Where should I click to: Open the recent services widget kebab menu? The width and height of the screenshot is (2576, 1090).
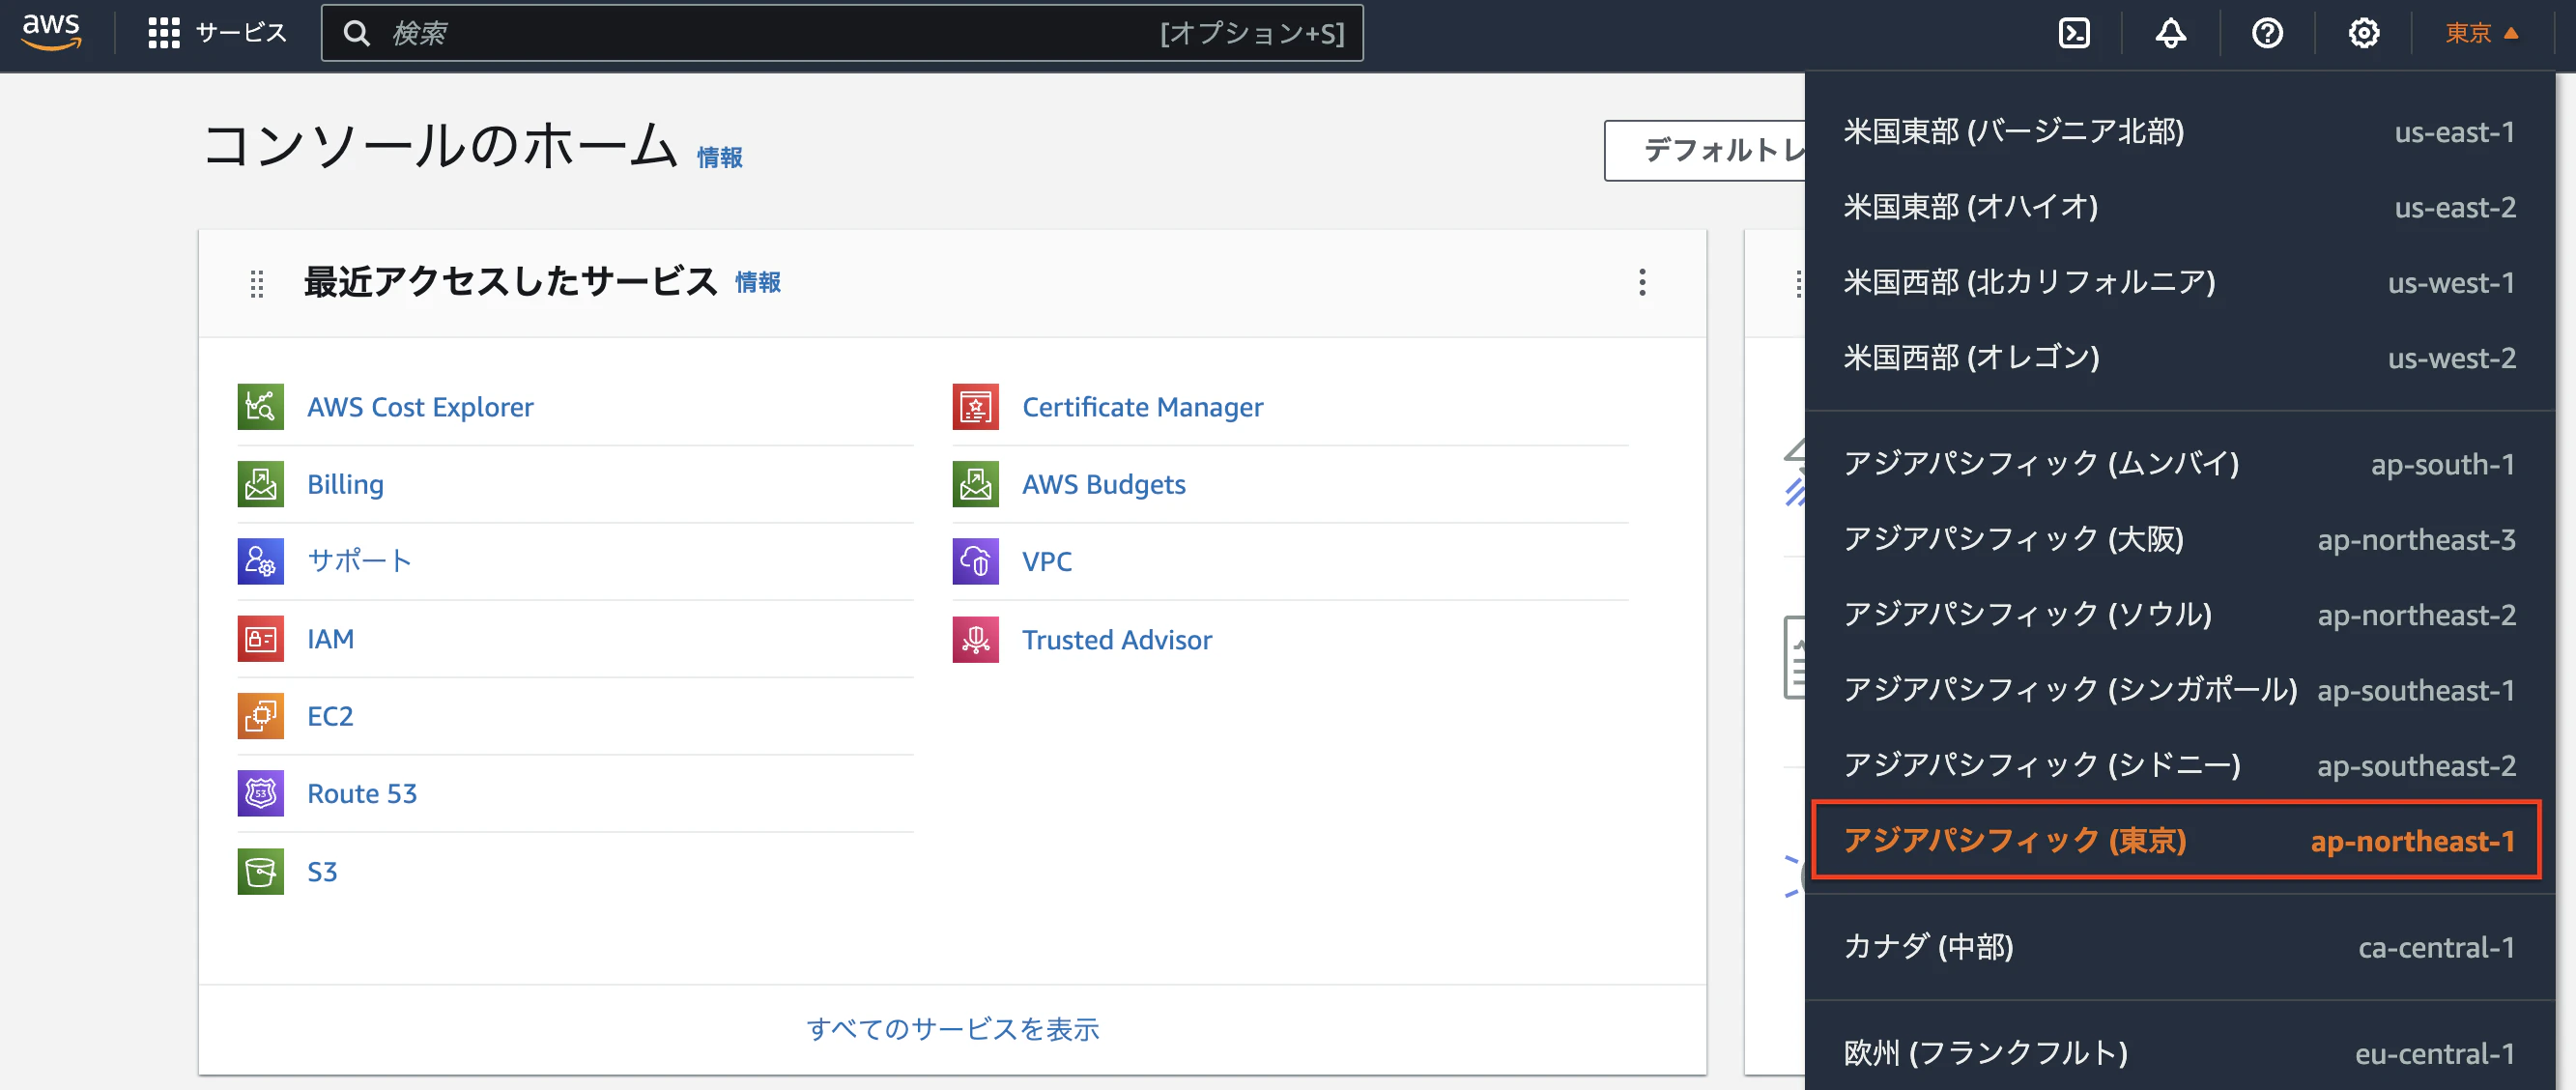click(1642, 282)
